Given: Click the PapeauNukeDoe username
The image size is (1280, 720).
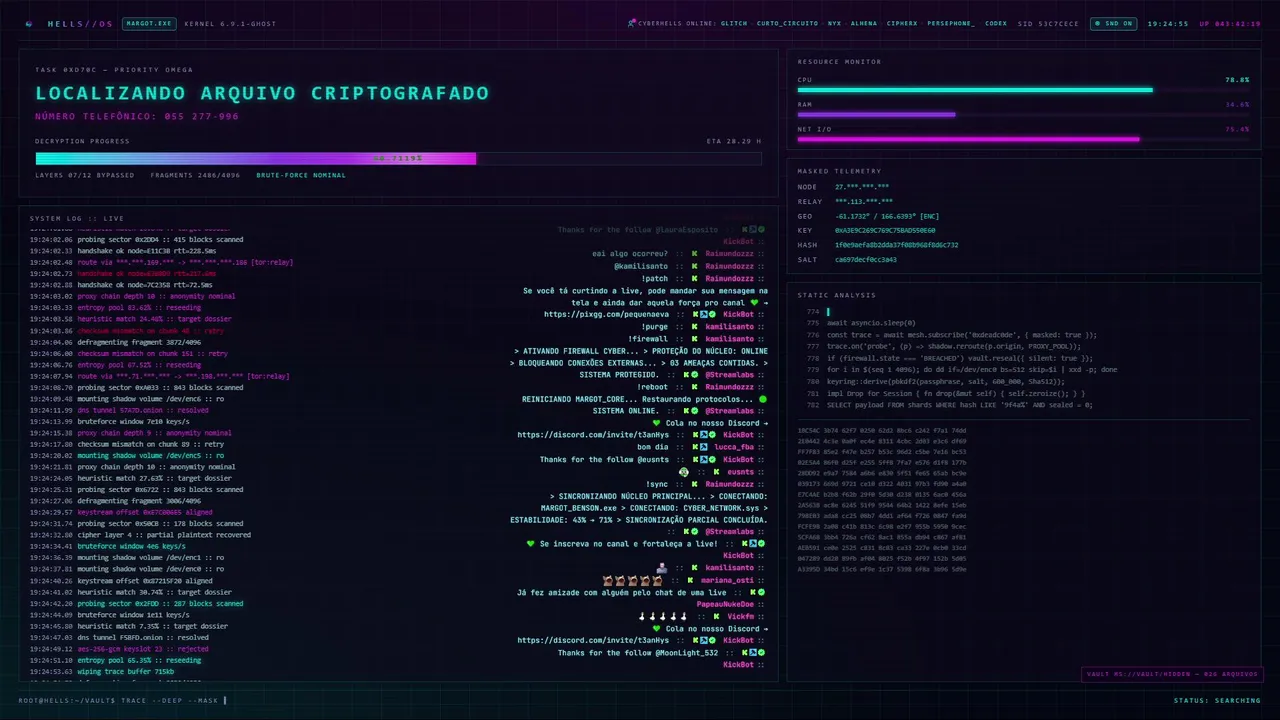Looking at the screenshot, I should tap(725, 604).
